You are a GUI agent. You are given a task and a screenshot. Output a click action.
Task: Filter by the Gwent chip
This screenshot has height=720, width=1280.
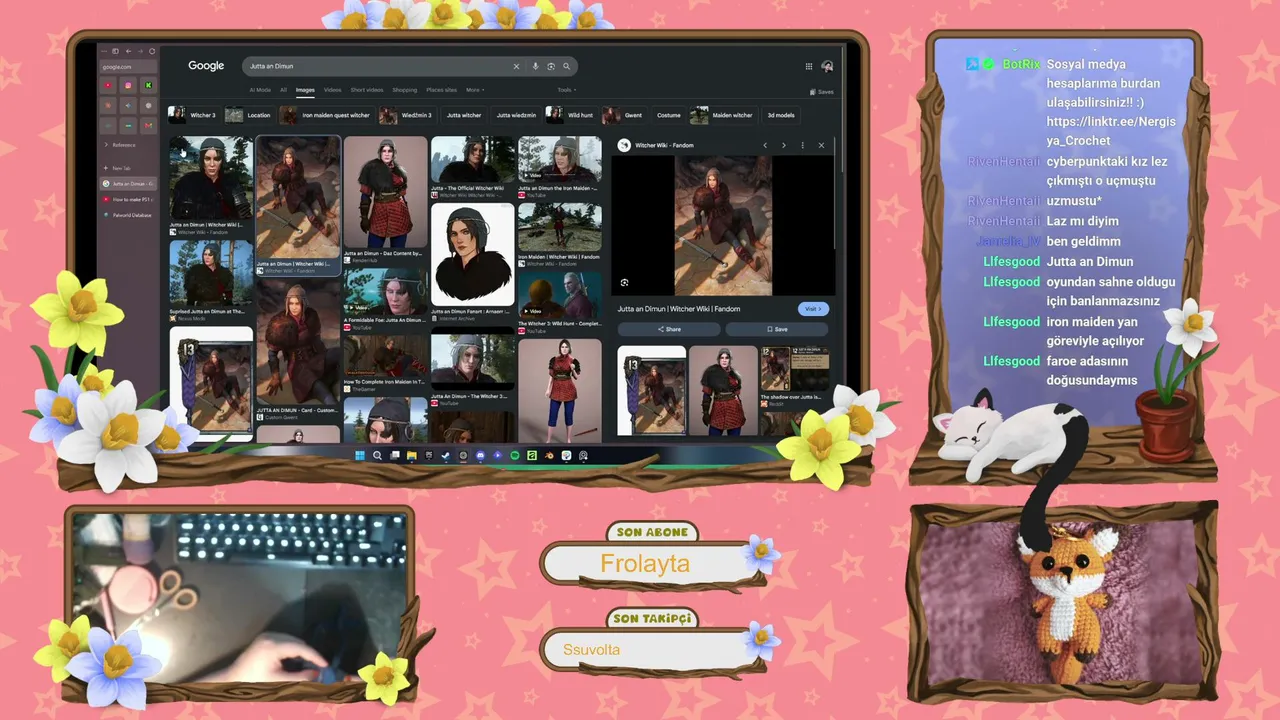point(625,115)
